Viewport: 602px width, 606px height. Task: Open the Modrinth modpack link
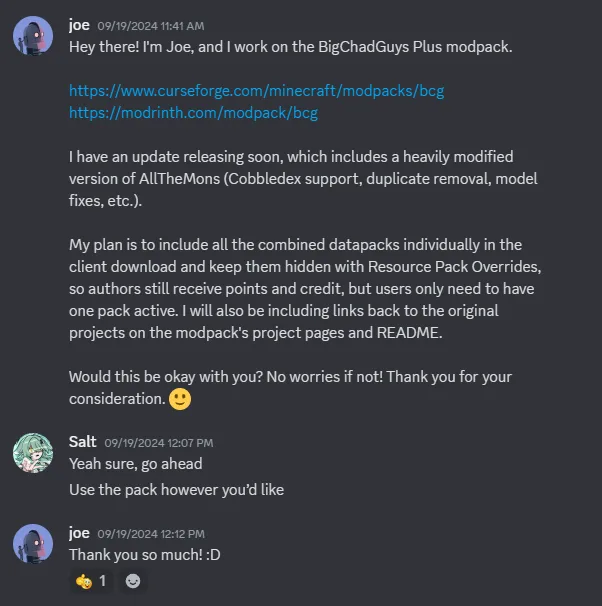193,112
